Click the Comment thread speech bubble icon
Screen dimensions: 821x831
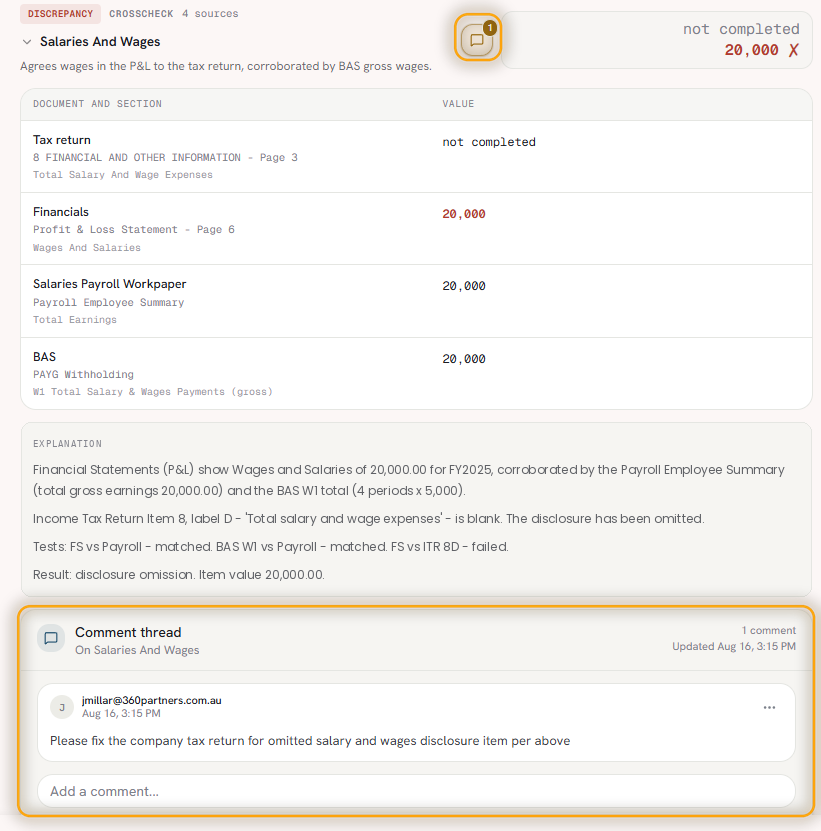point(51,639)
